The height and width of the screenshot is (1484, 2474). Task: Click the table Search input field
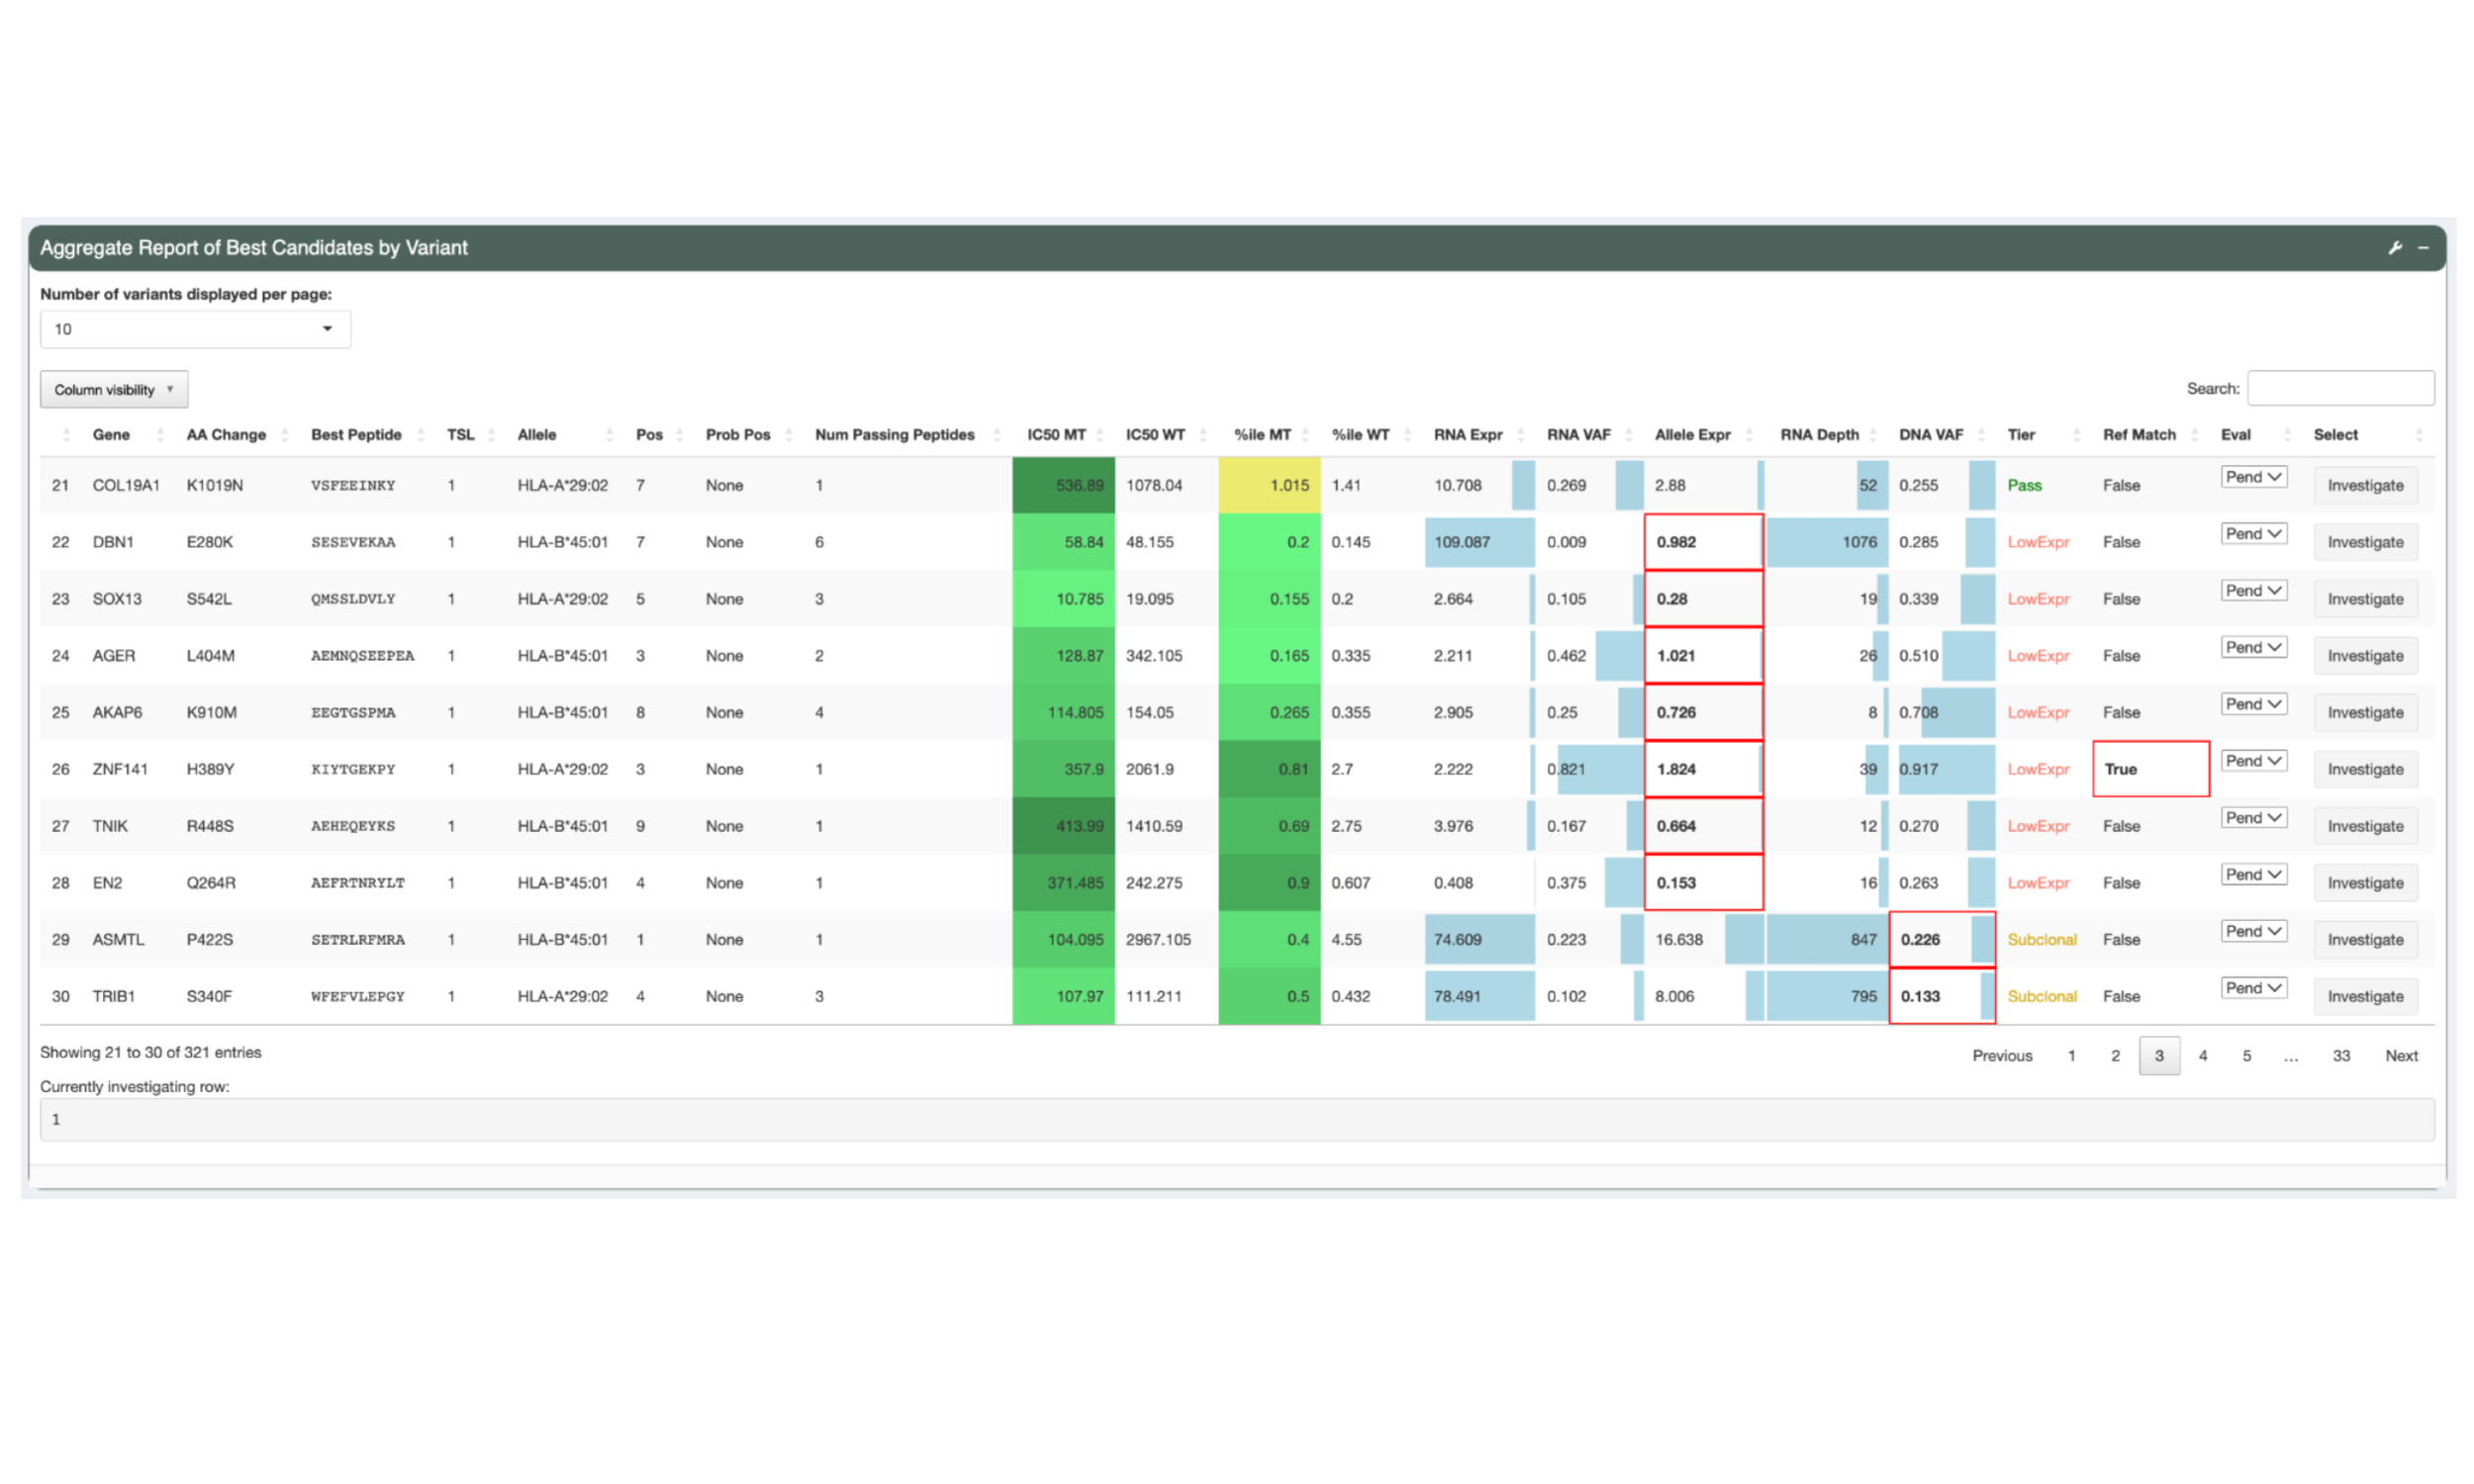2340,388
